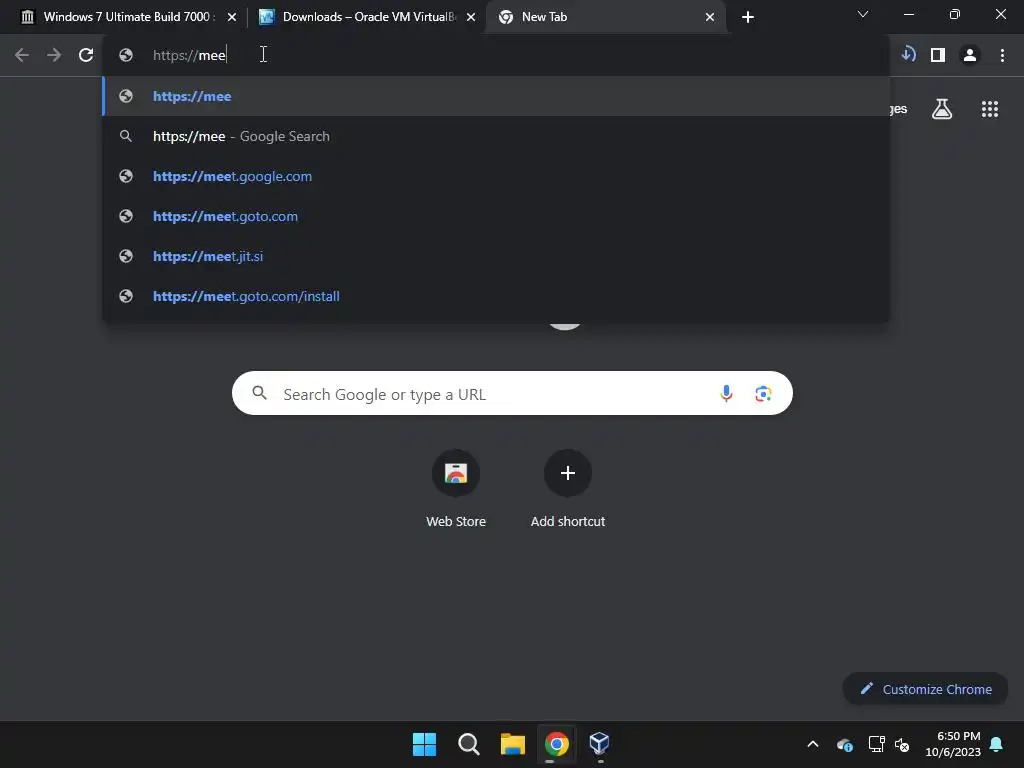The height and width of the screenshot is (768, 1024).
Task: Close the New Tab tab
Action: 710,18
